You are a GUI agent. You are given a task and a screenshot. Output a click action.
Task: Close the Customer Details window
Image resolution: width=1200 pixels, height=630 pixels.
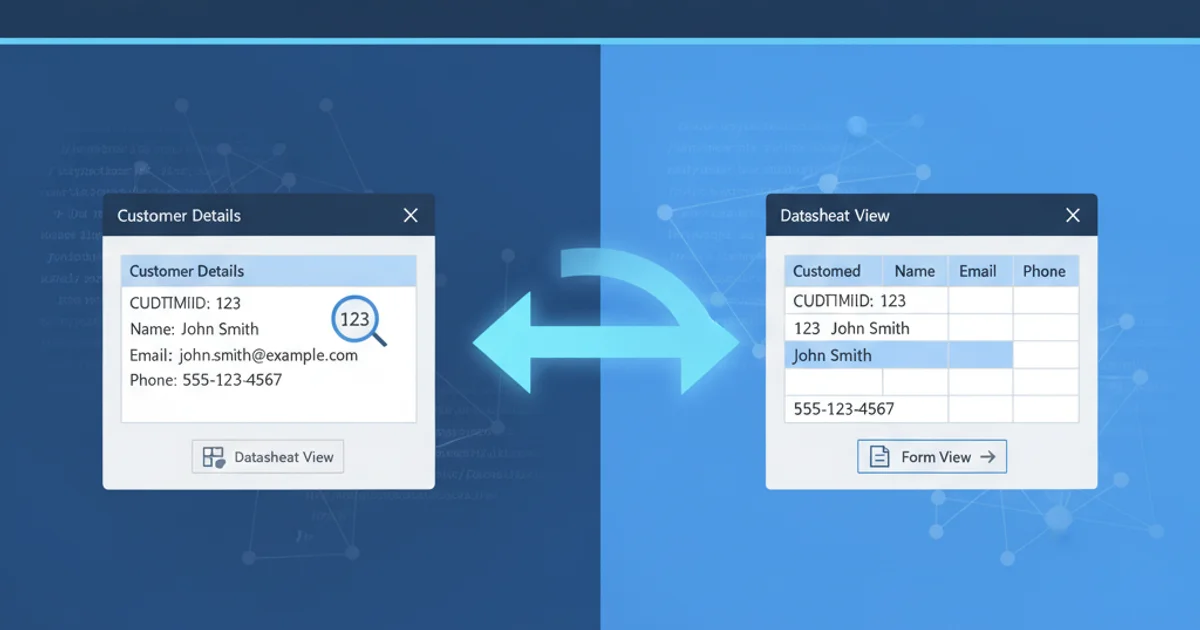[410, 215]
